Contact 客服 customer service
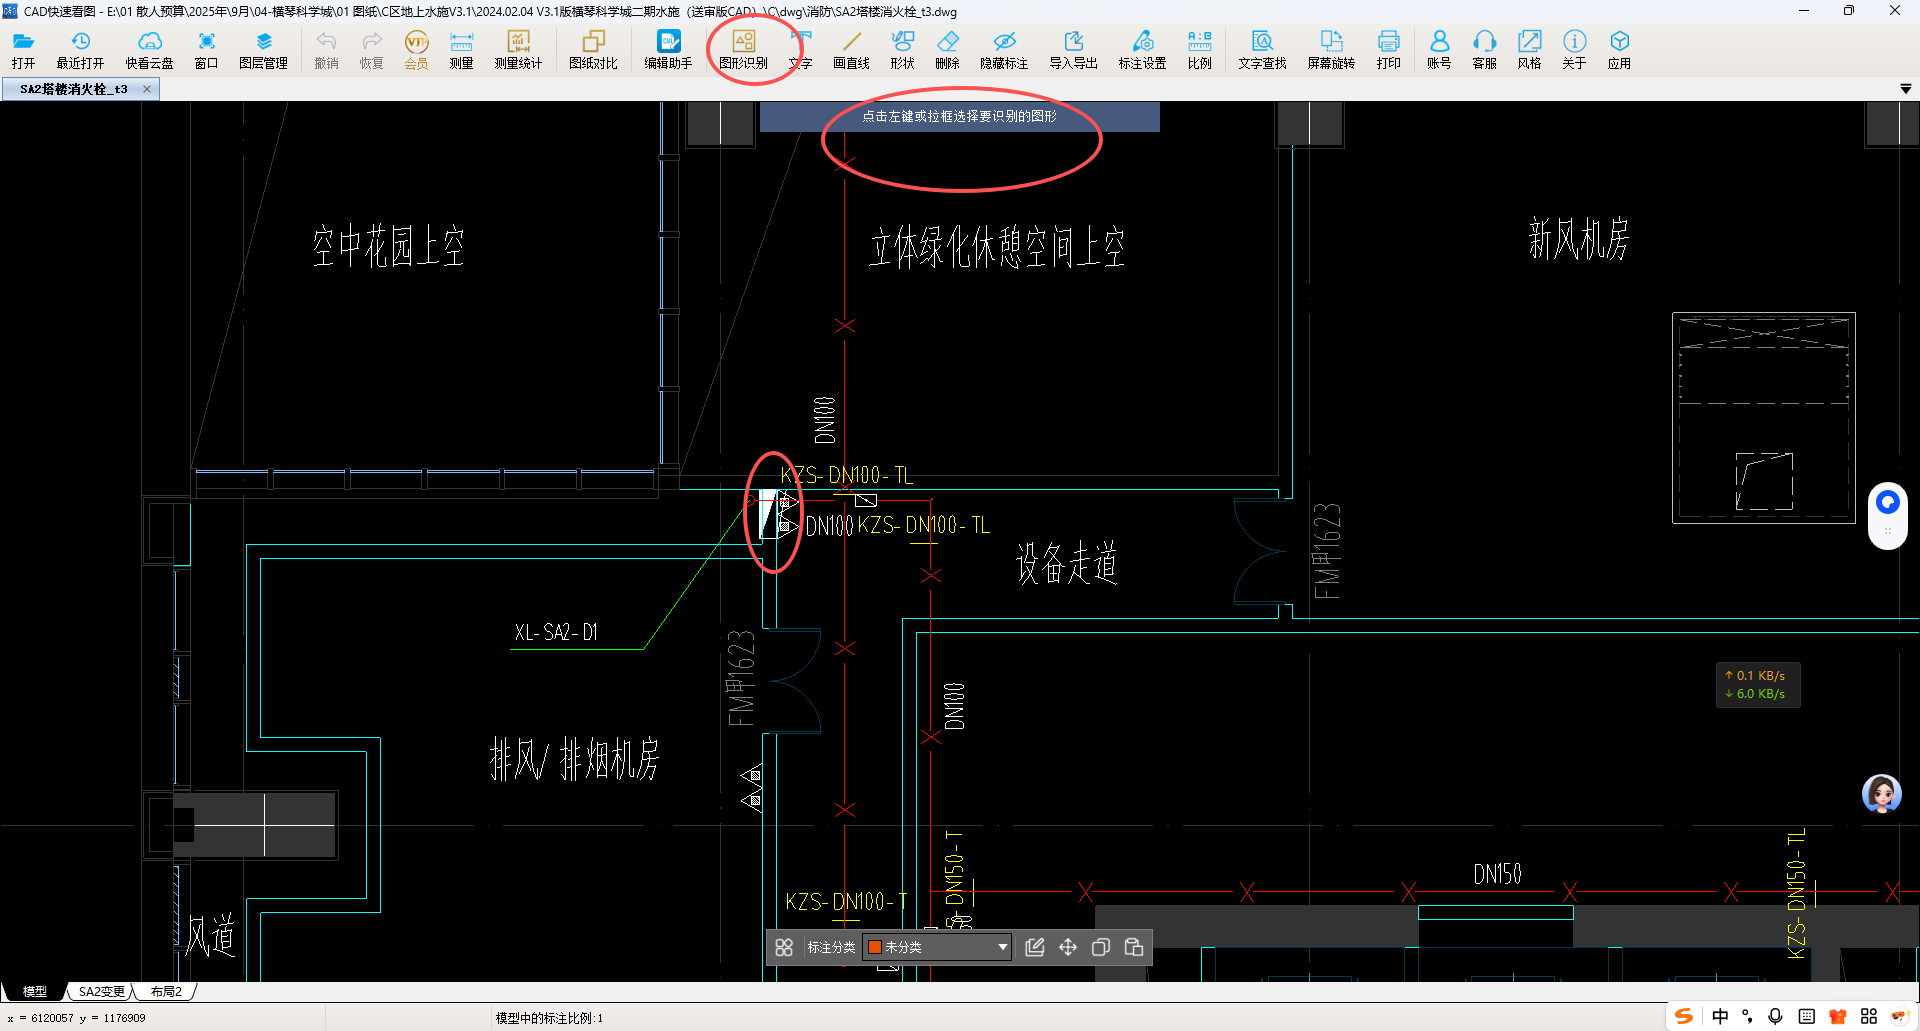Viewport: 1920px width, 1031px height. coord(1484,49)
